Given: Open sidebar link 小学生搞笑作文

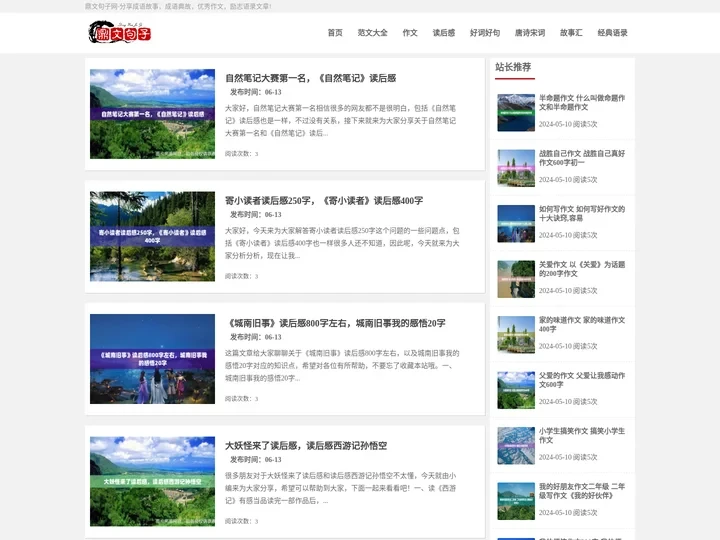Looking at the screenshot, I should pos(582,436).
